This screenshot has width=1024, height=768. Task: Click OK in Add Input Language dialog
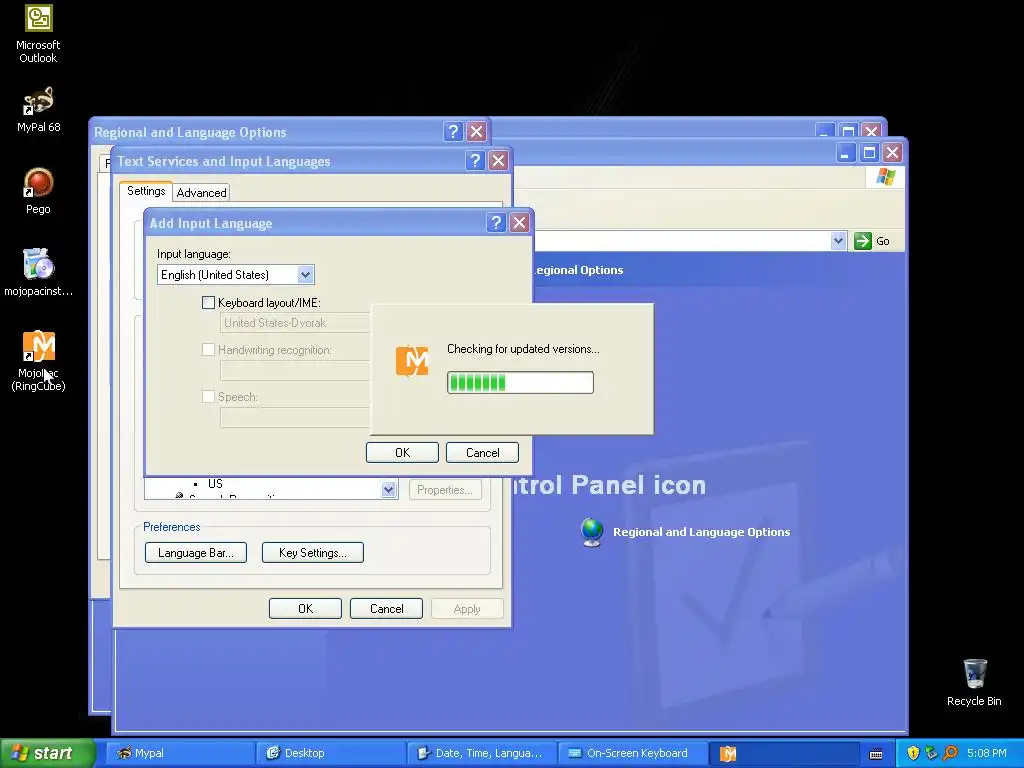point(402,453)
